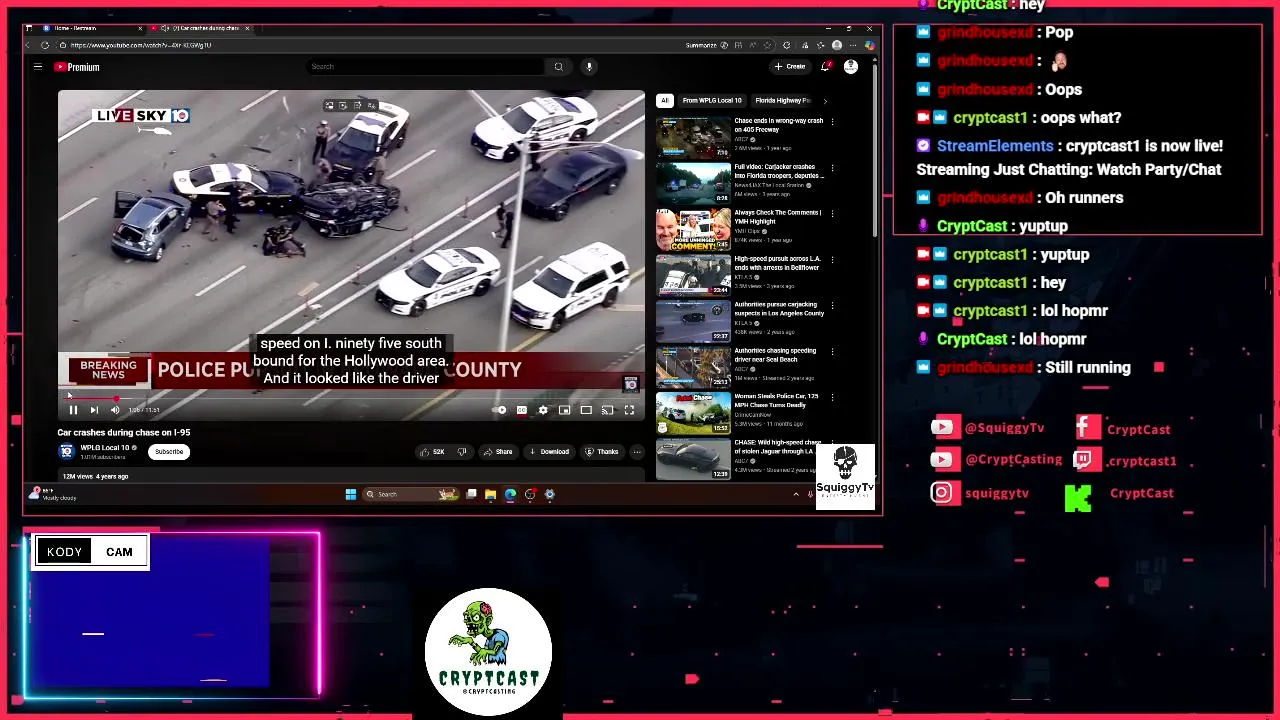Image resolution: width=1280 pixels, height=720 pixels.
Task: Toggle closed captions CC button
Action: (x=521, y=410)
